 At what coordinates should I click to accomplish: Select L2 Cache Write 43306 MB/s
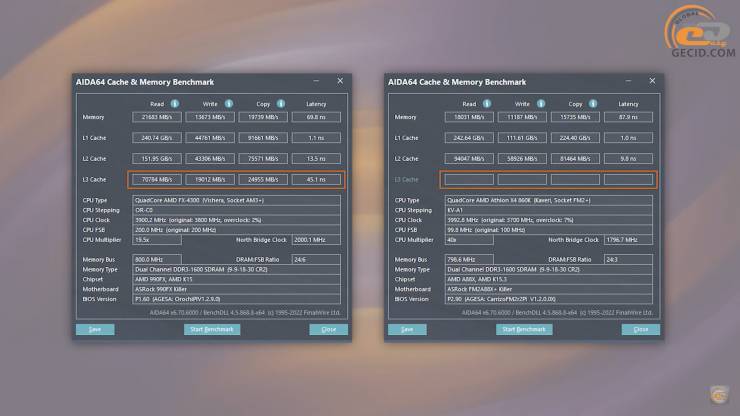point(210,159)
